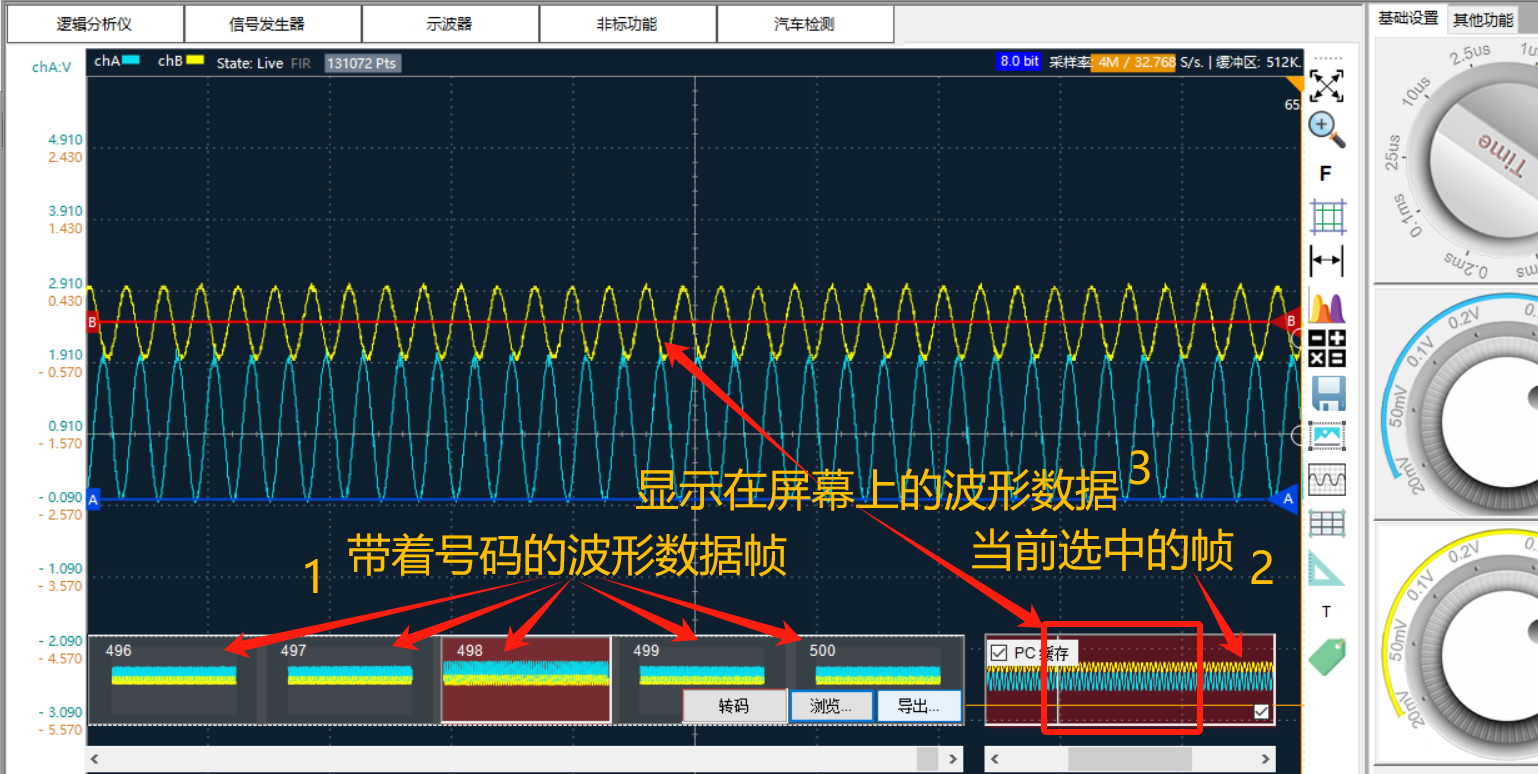Click the red B marker on the right edge
The image size is (1538, 774).
click(1288, 322)
